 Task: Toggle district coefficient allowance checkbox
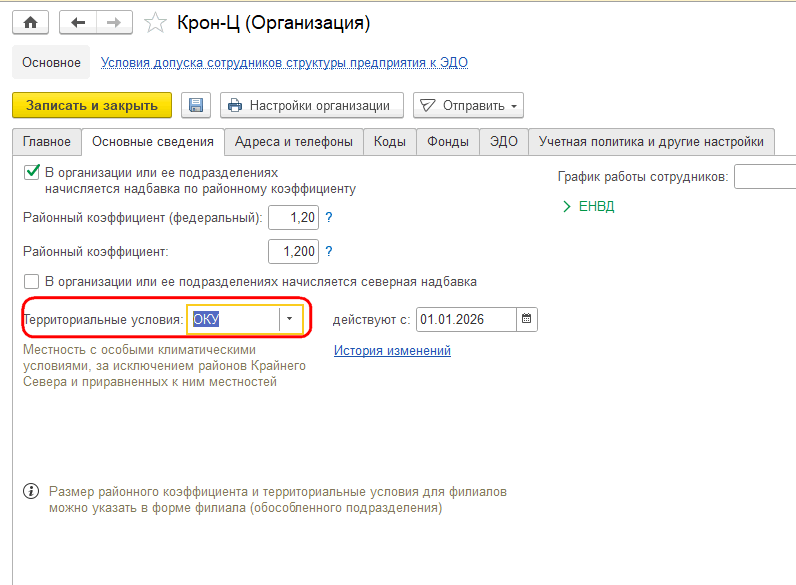pos(31,172)
